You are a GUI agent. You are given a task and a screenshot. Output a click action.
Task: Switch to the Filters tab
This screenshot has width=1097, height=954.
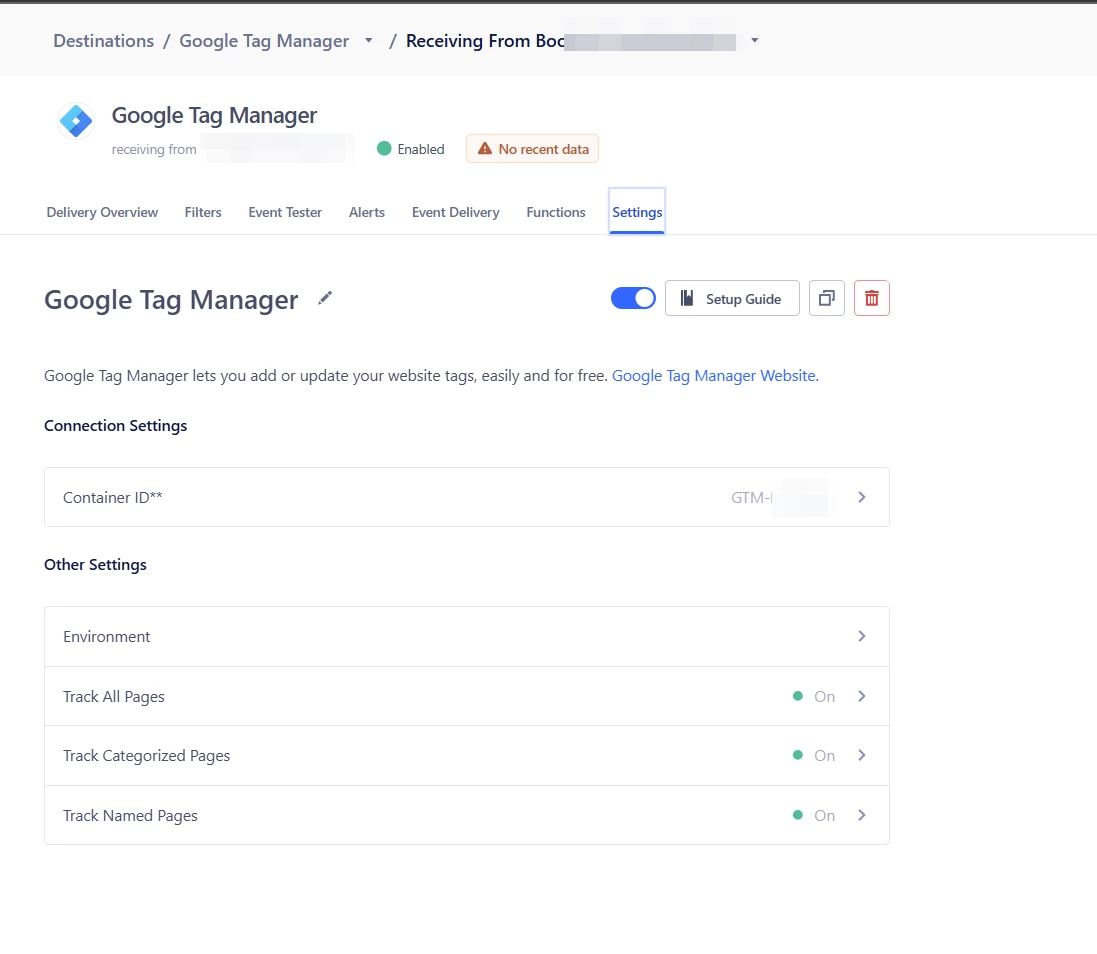pyautogui.click(x=203, y=212)
